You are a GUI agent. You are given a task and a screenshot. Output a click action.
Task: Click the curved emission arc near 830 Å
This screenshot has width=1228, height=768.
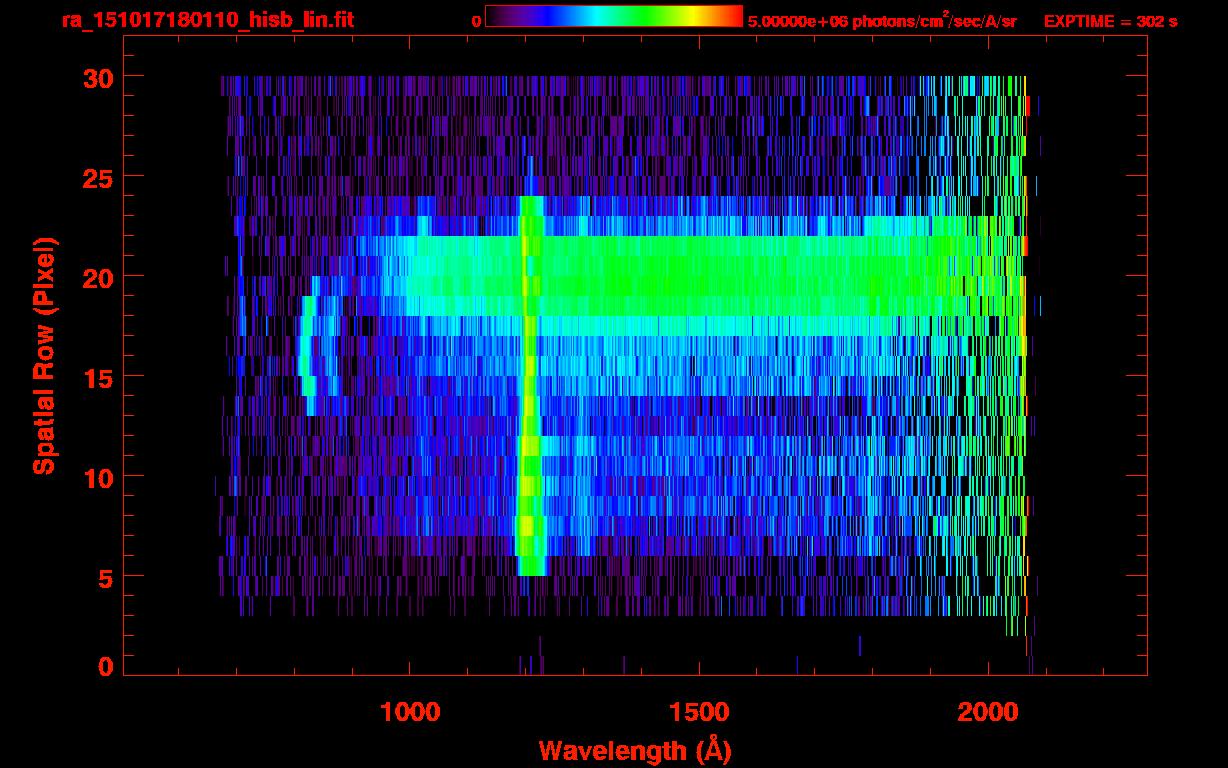[x=310, y=345]
